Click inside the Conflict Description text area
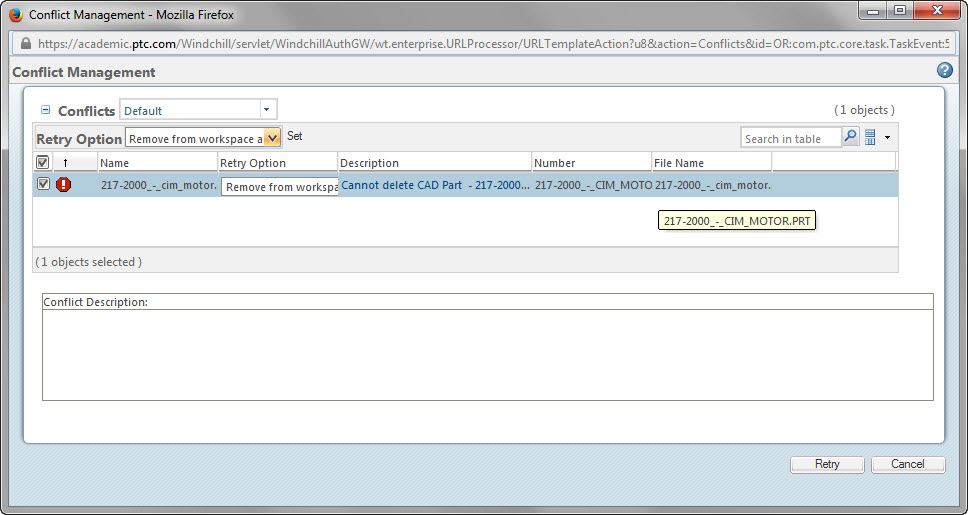This screenshot has width=968, height=515. (x=488, y=354)
